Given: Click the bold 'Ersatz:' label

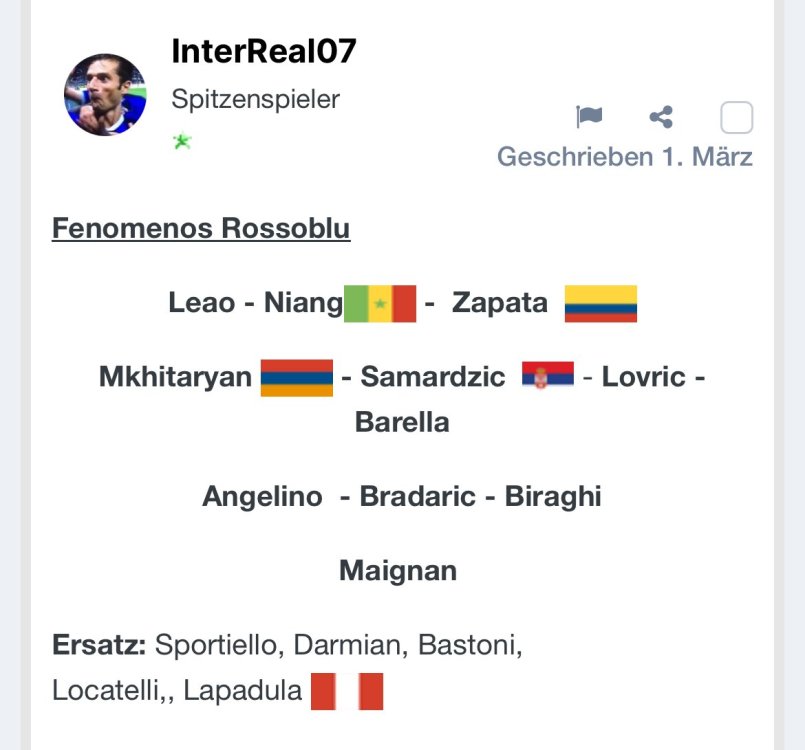Looking at the screenshot, I should coord(99,645).
